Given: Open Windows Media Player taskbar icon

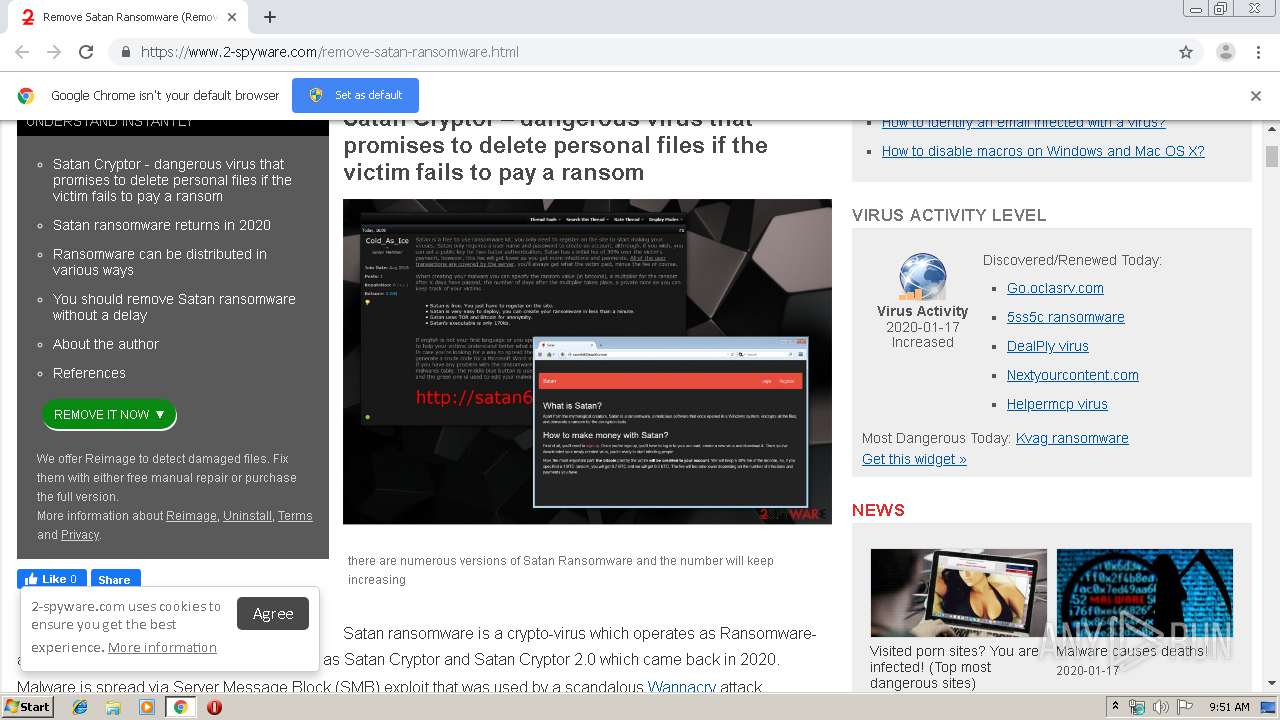Looking at the screenshot, I should point(147,707).
